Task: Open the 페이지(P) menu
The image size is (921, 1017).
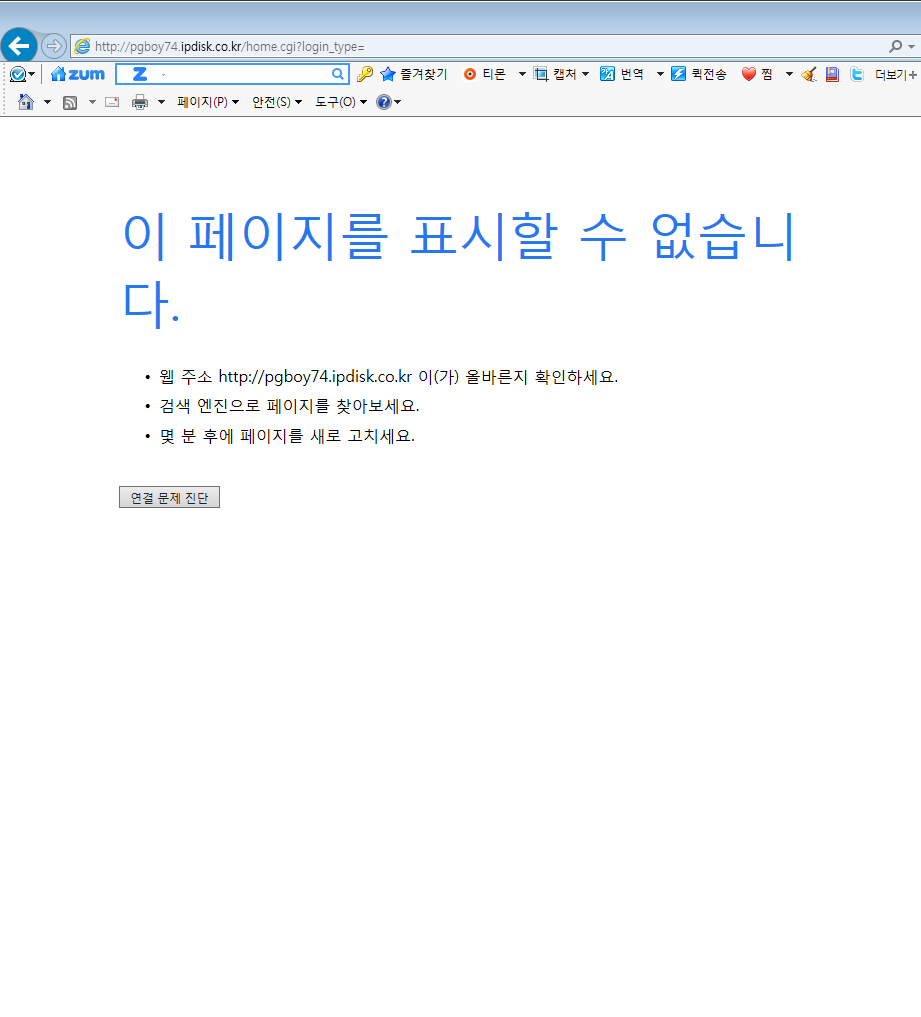Action: tap(208, 102)
